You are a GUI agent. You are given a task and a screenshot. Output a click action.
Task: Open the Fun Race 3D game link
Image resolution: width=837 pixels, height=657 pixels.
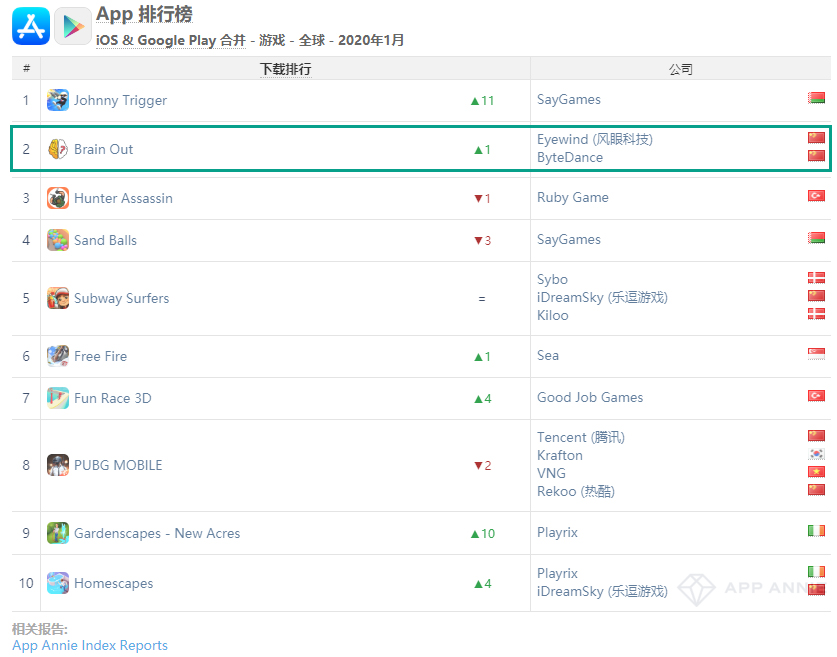pyautogui.click(x=113, y=399)
